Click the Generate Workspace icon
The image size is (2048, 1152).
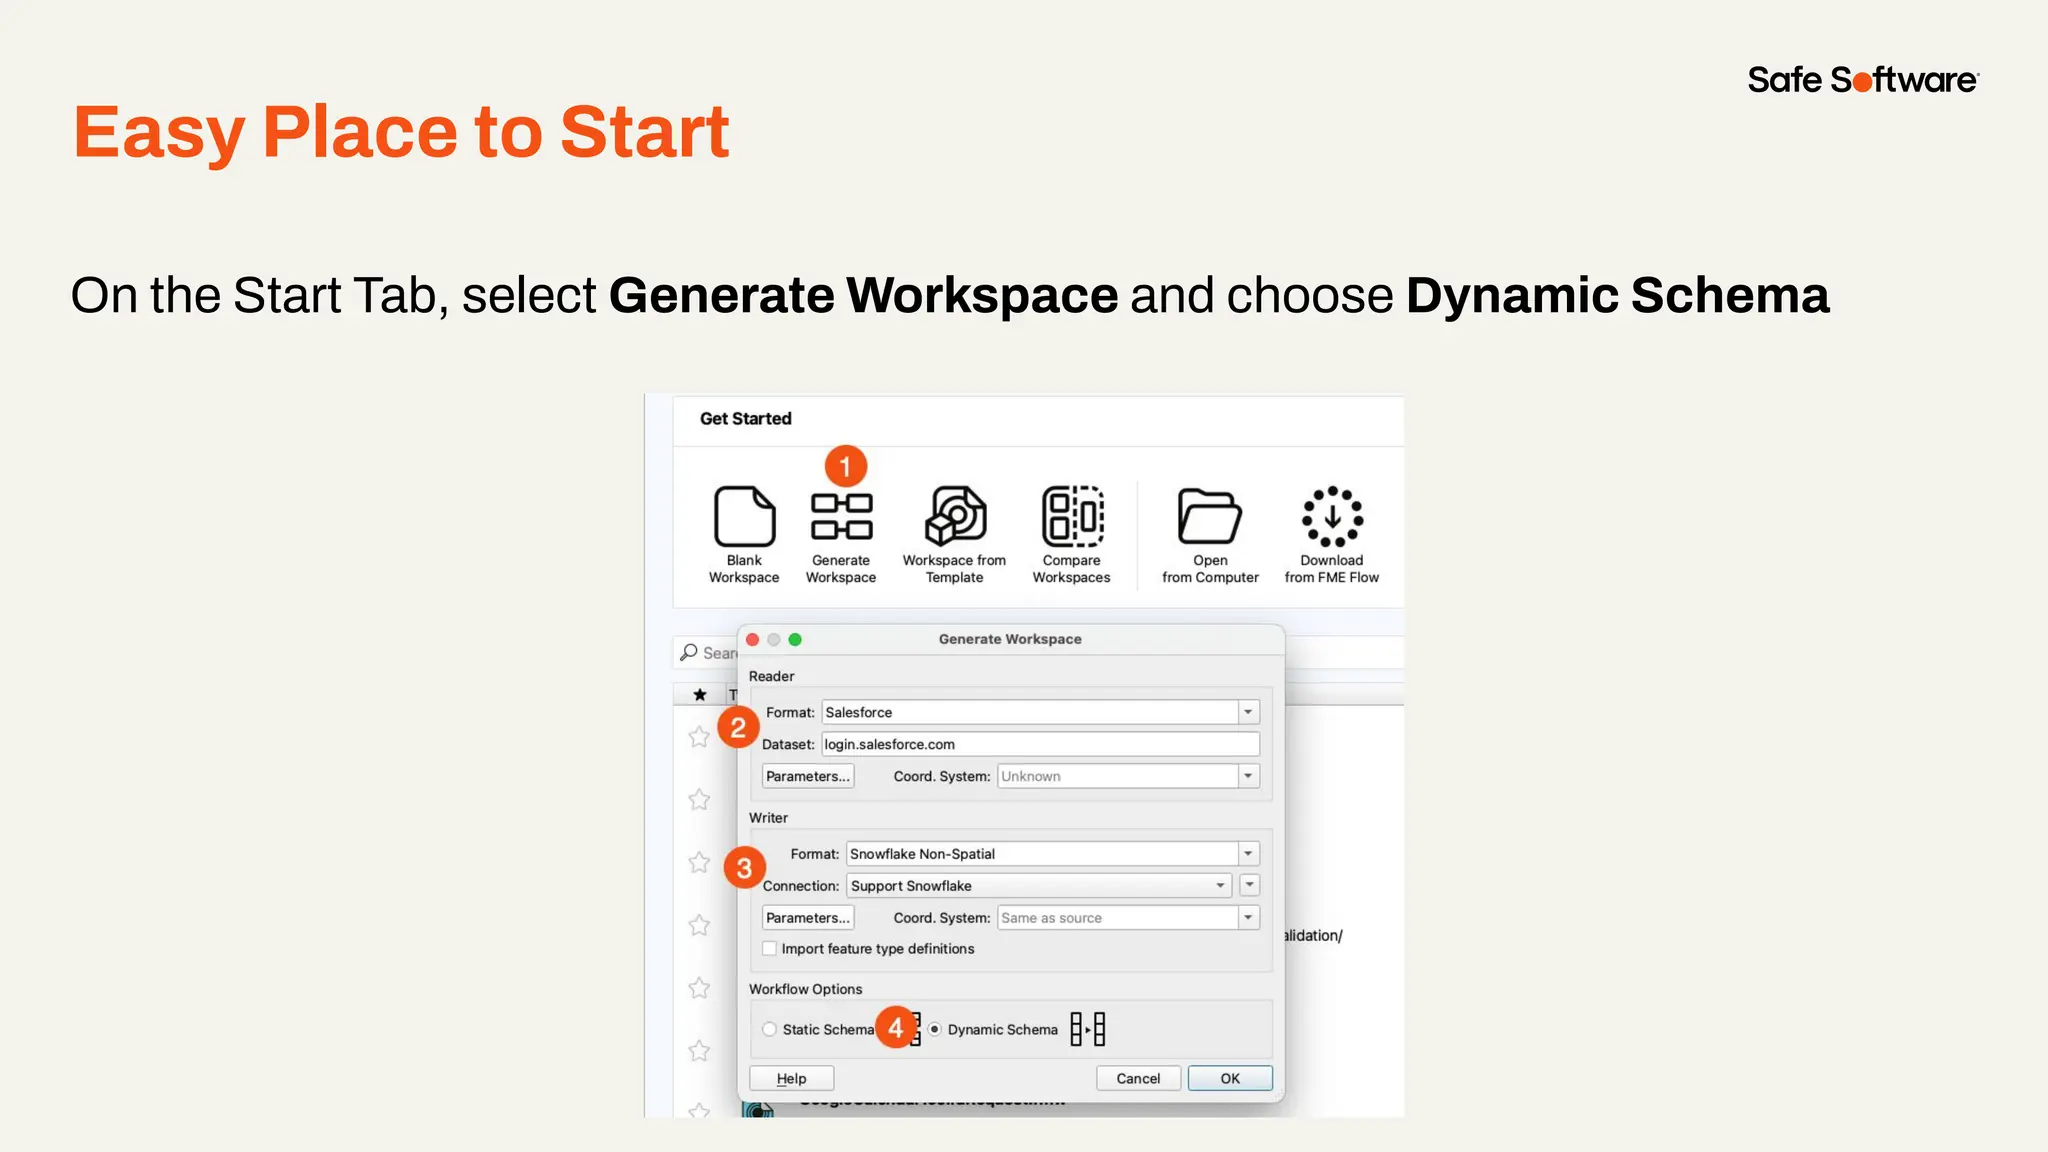click(x=841, y=516)
